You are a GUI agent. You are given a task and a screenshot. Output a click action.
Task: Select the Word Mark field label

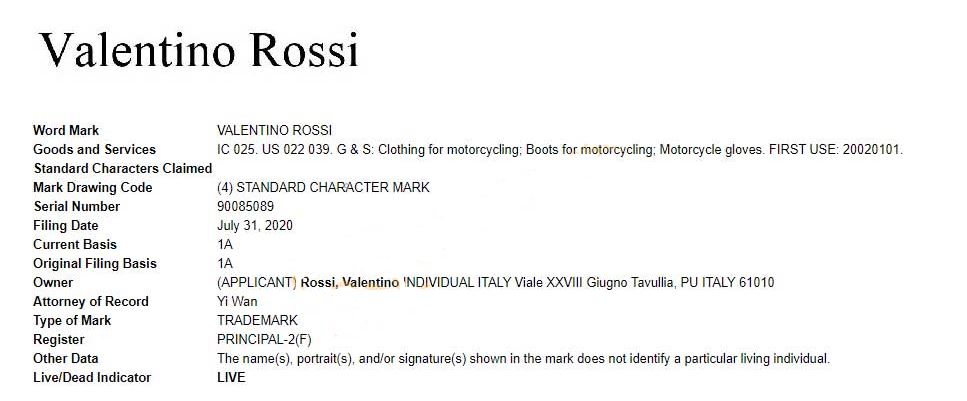click(x=66, y=130)
